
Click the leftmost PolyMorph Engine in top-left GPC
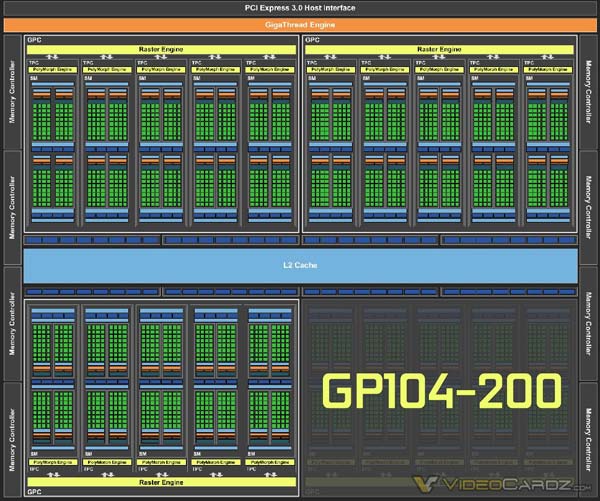coord(53,70)
